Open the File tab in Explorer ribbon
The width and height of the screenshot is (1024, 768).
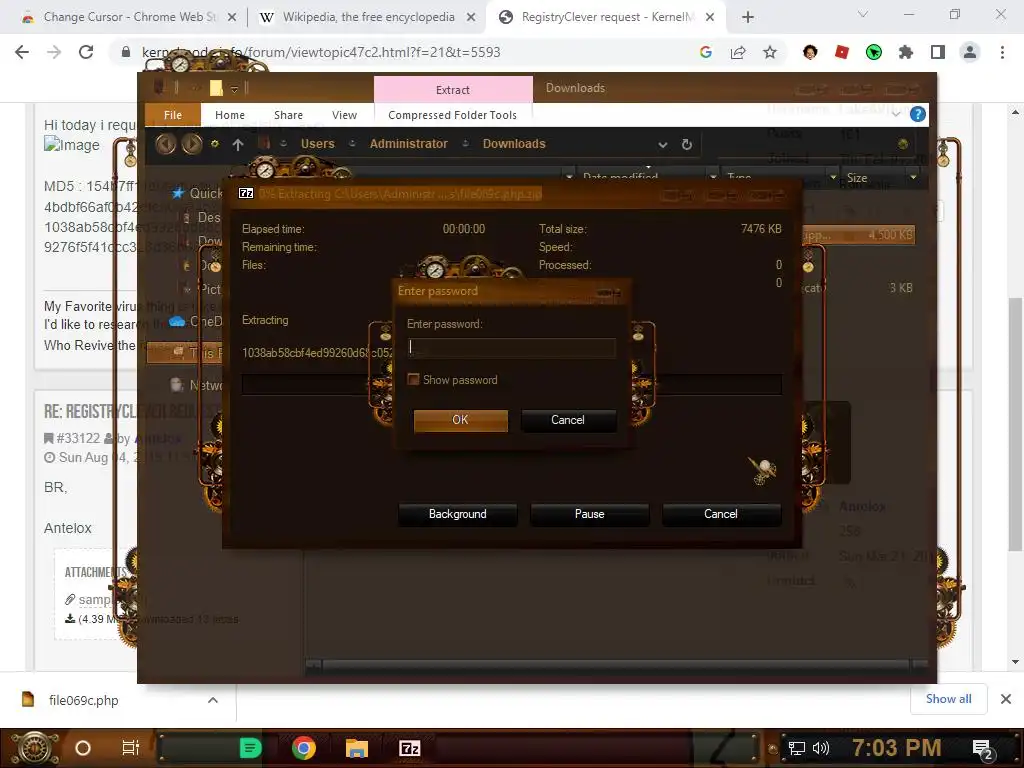tap(172, 115)
